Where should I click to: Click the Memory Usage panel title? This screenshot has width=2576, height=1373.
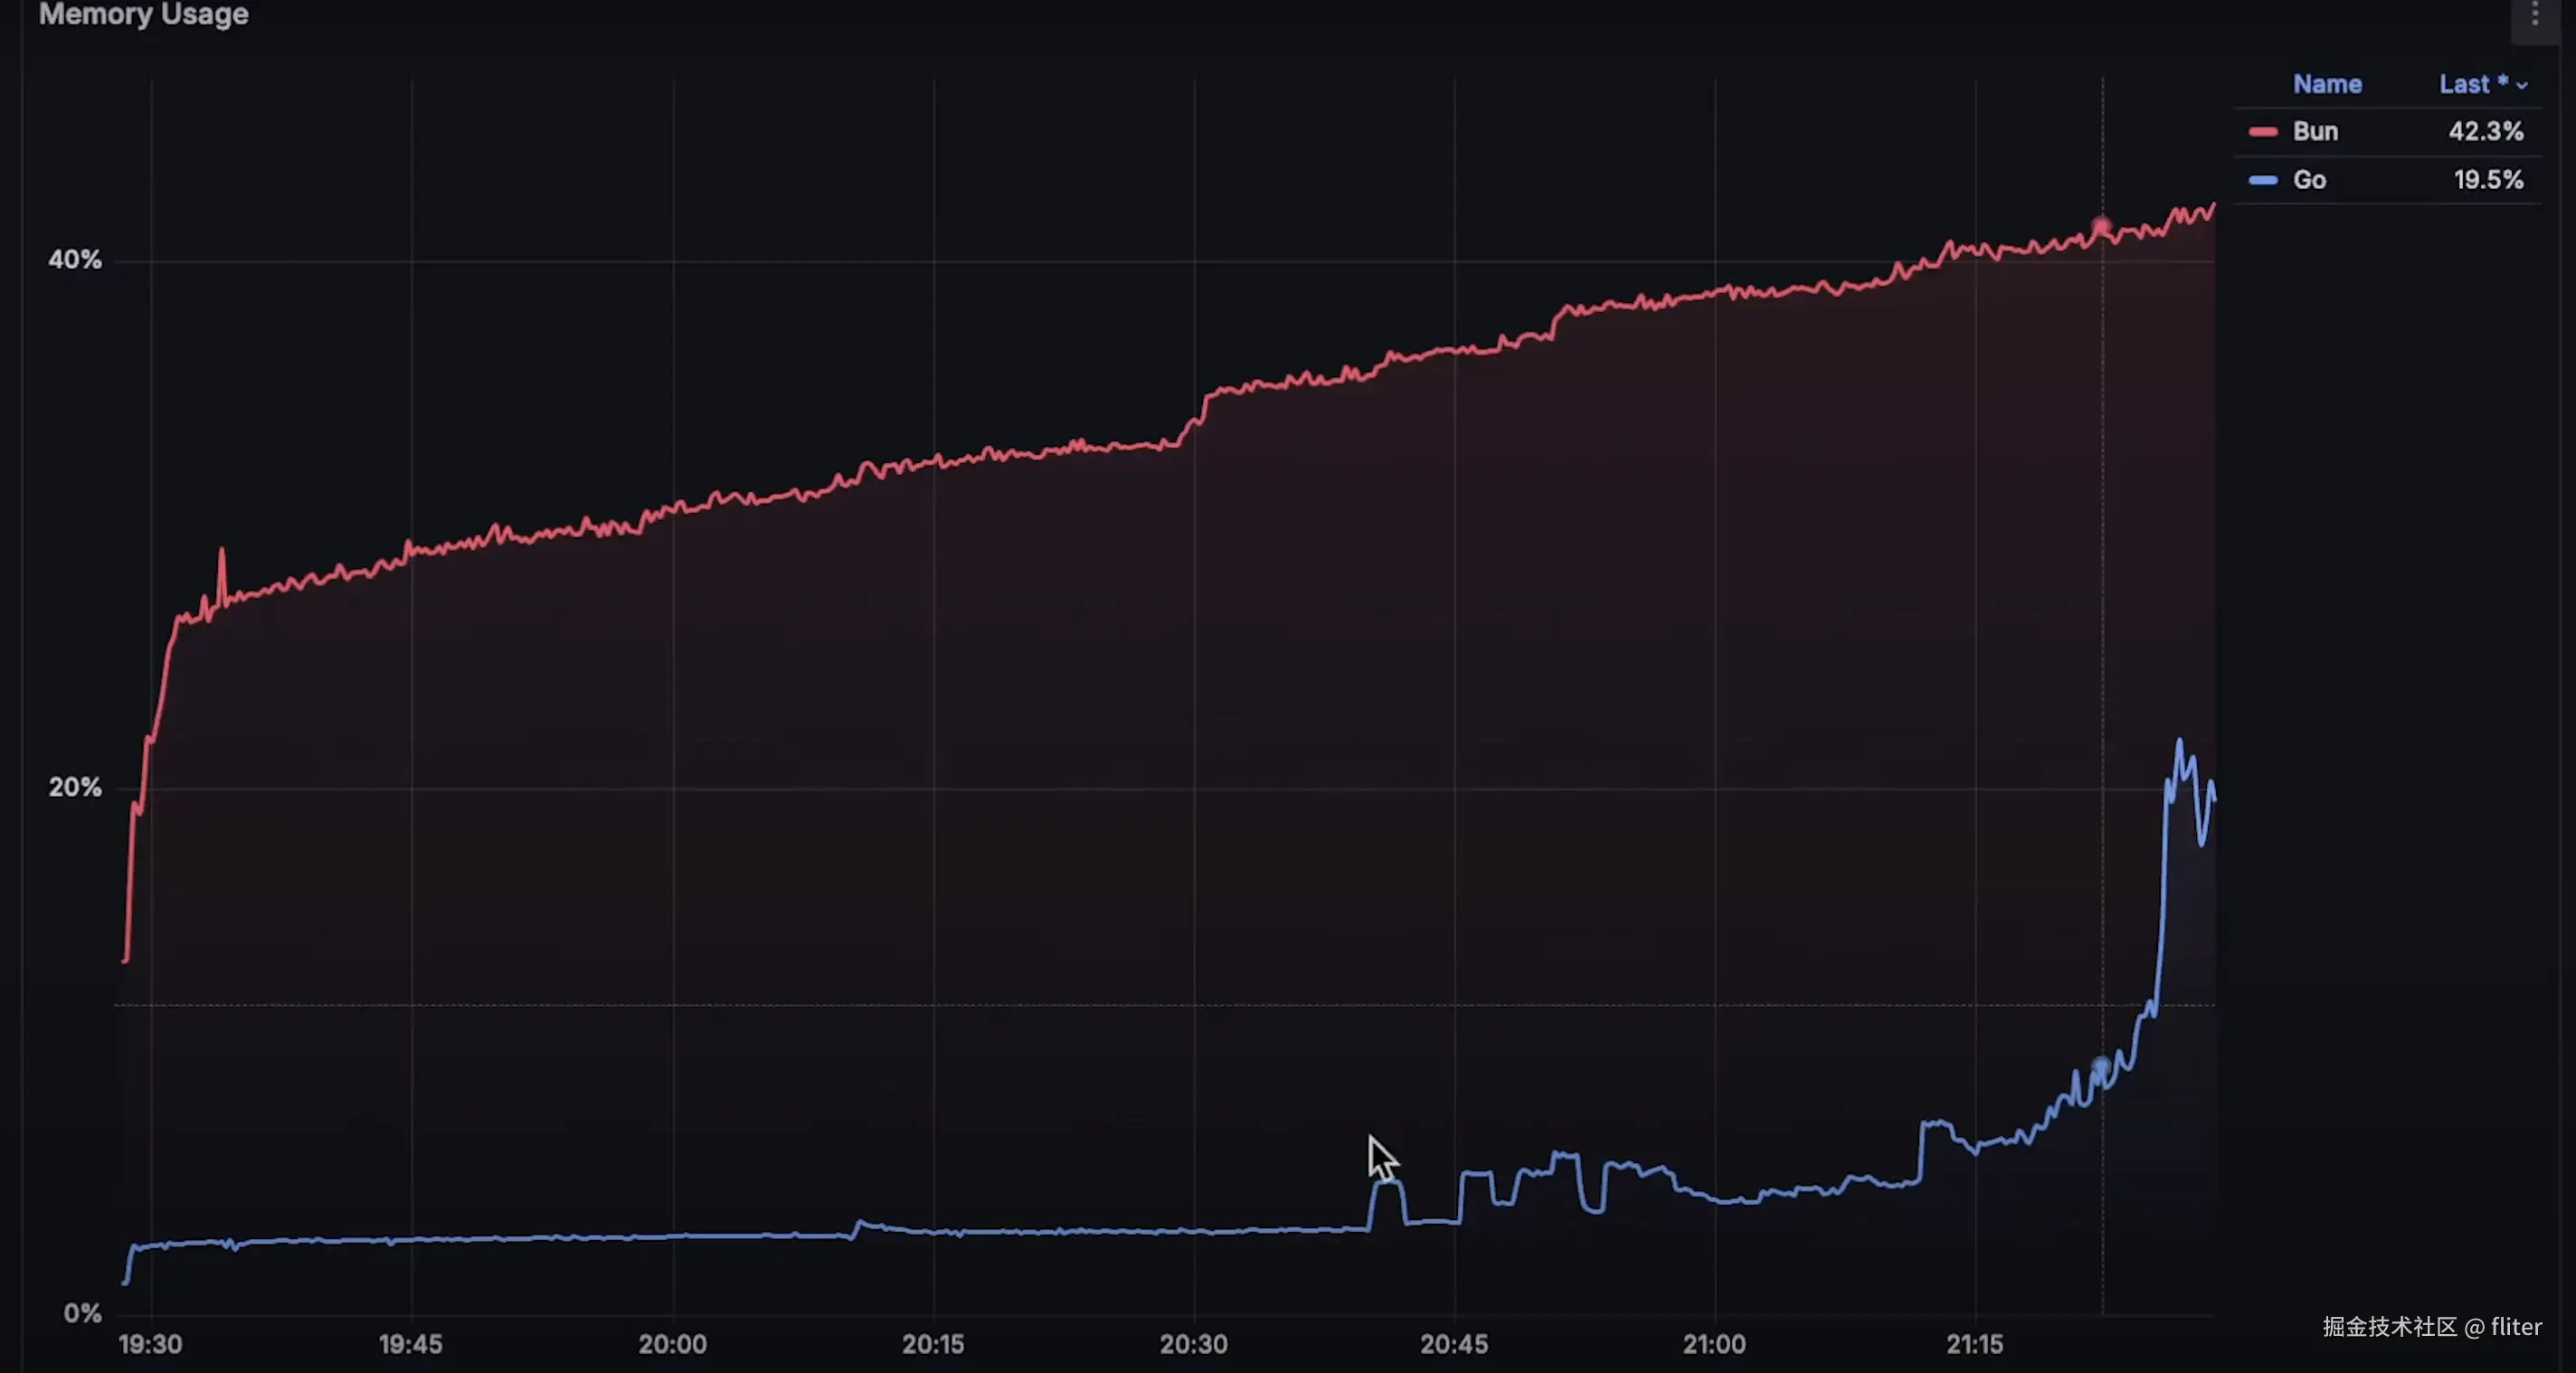(143, 14)
